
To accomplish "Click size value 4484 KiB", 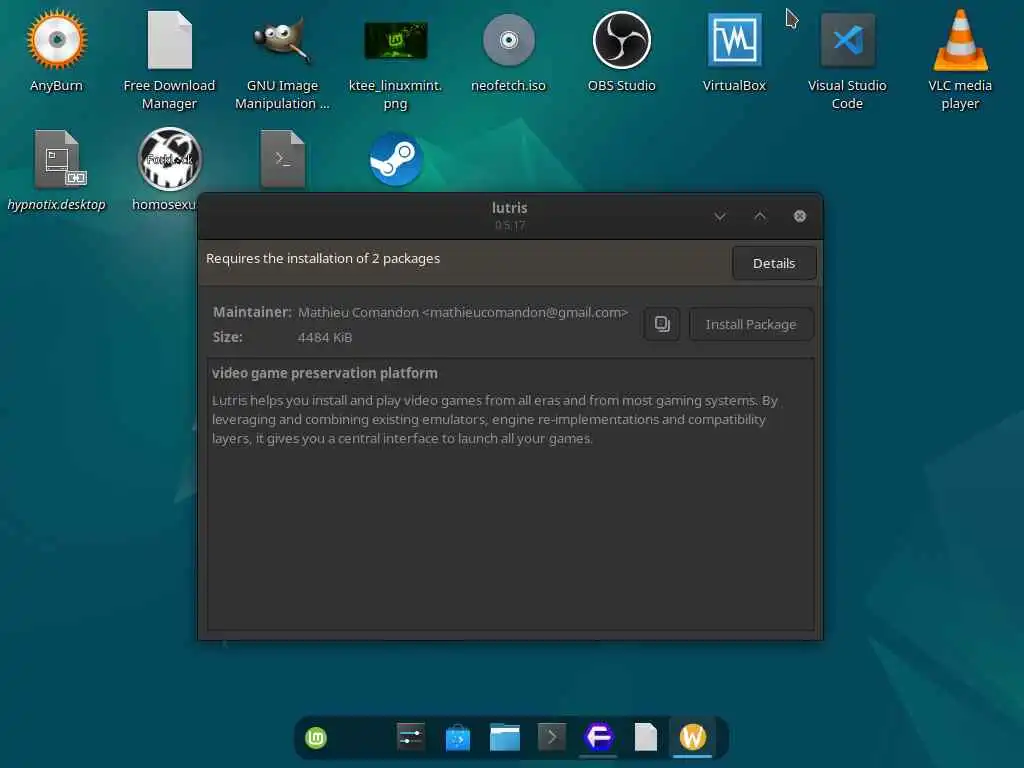I will (x=325, y=338).
